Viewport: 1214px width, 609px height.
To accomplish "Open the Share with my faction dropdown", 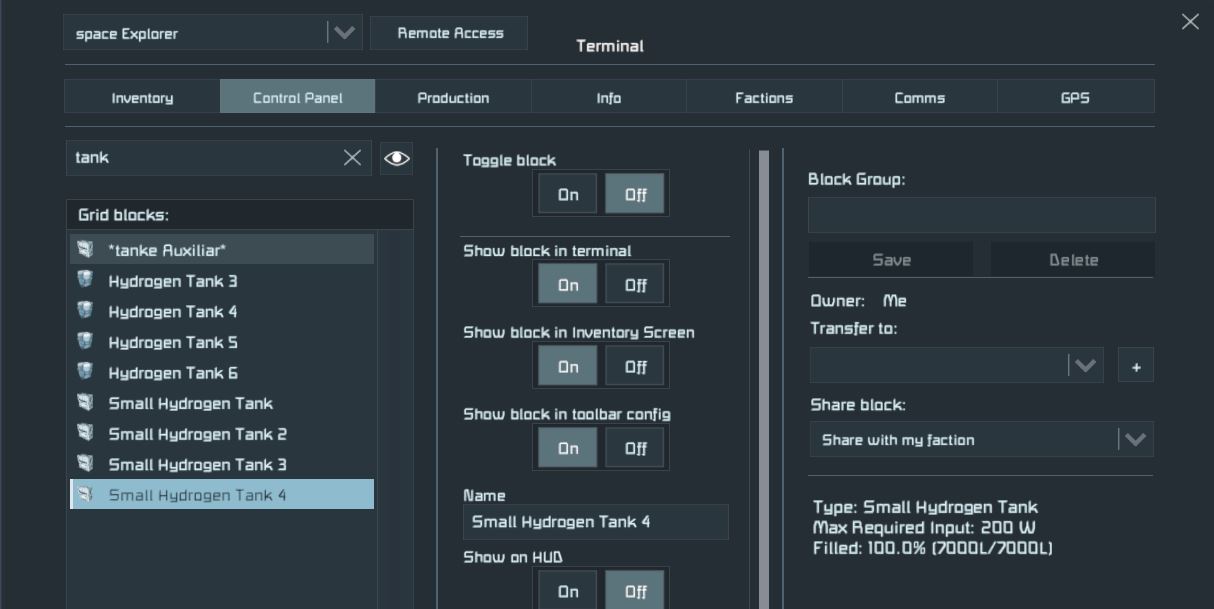I will coord(1134,440).
